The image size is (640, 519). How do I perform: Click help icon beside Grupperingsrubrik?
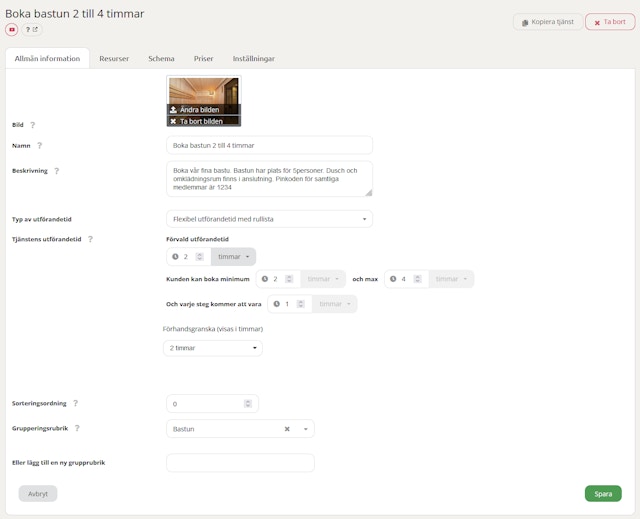pos(77,428)
